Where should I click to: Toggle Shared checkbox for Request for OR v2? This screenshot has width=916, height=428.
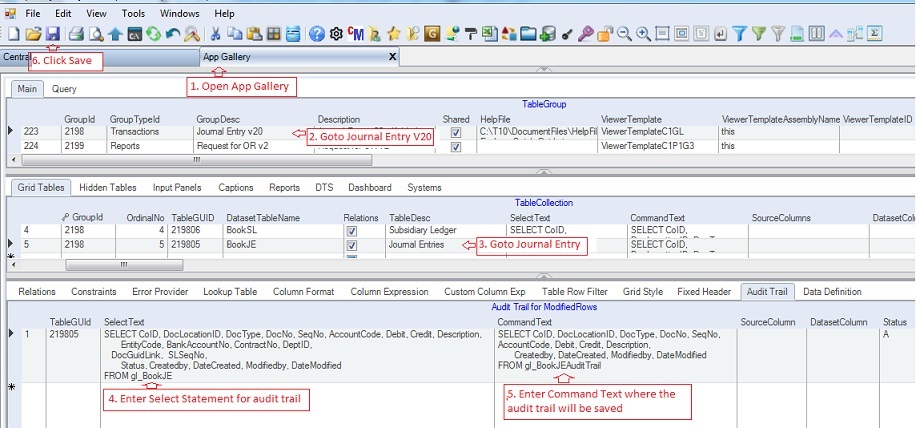[456, 147]
